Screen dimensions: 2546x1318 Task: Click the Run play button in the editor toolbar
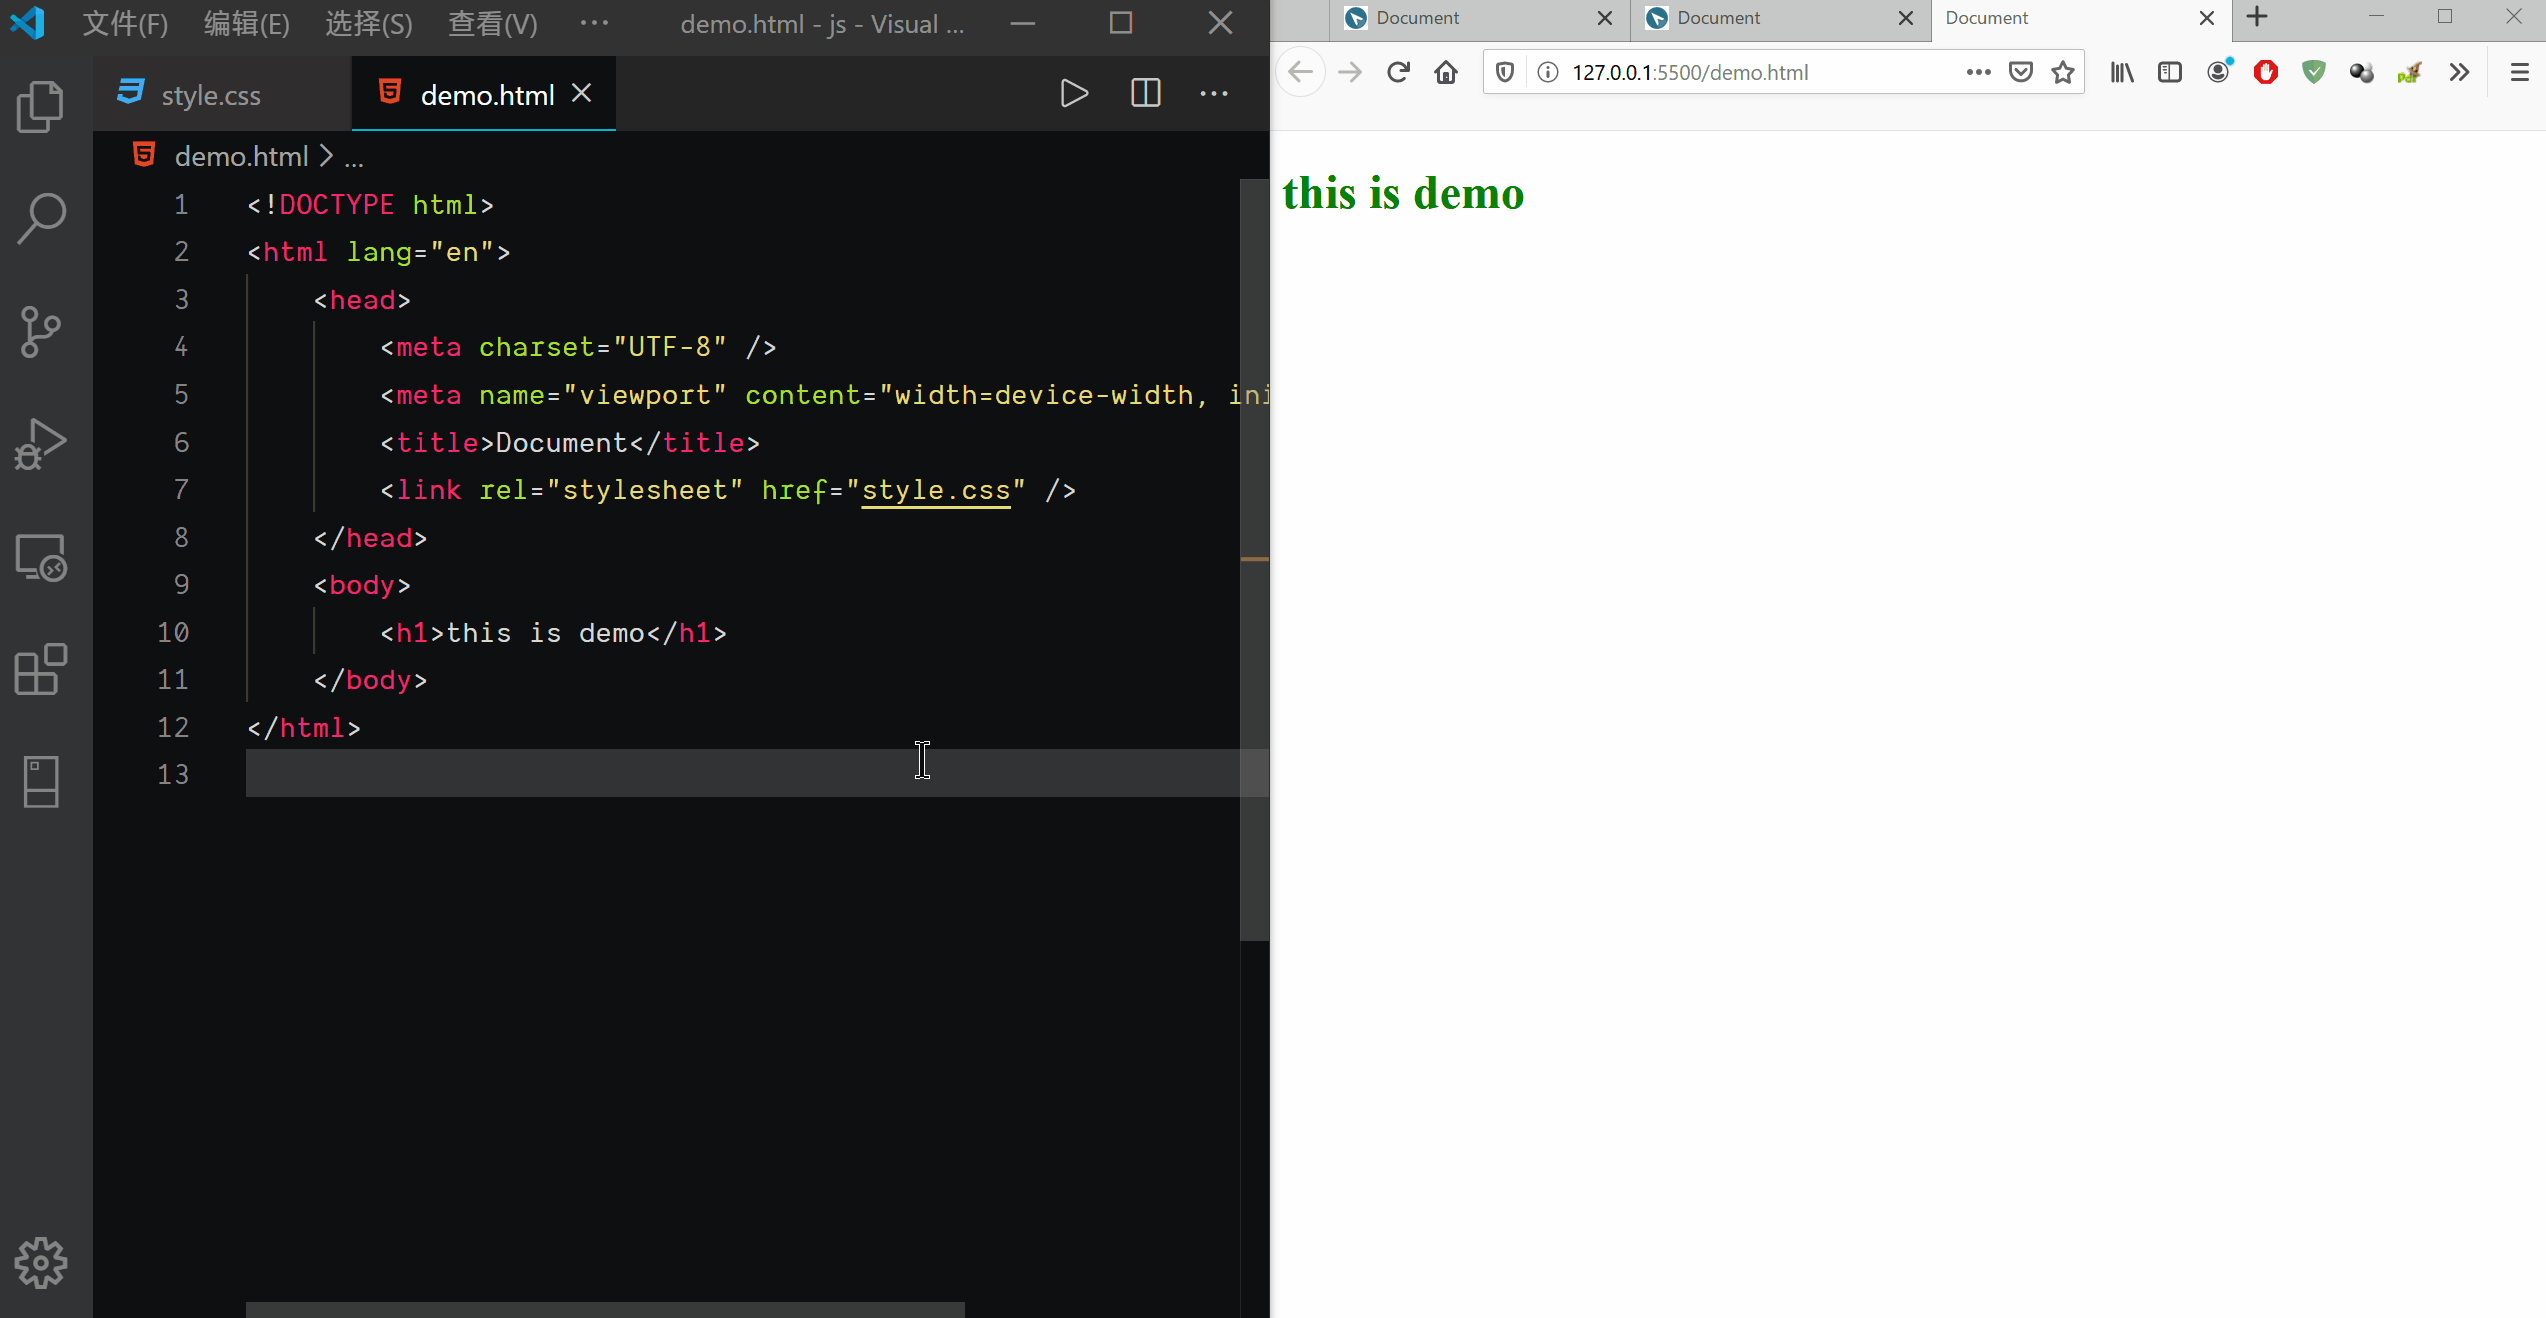pos(1074,94)
